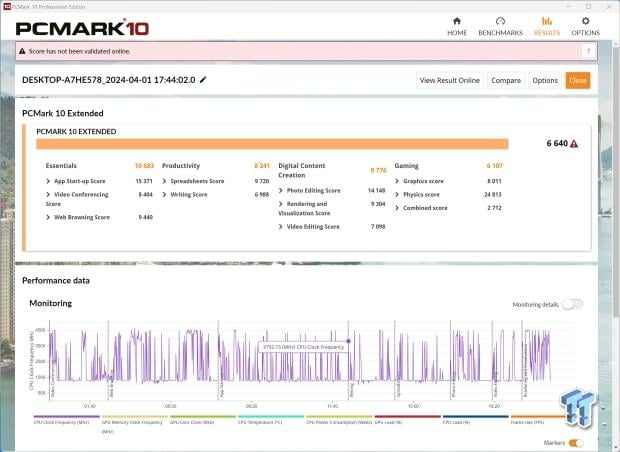Viewport: 620px width, 452px height.
Task: Click the vertical scrollbar on the right
Action: tap(617, 178)
